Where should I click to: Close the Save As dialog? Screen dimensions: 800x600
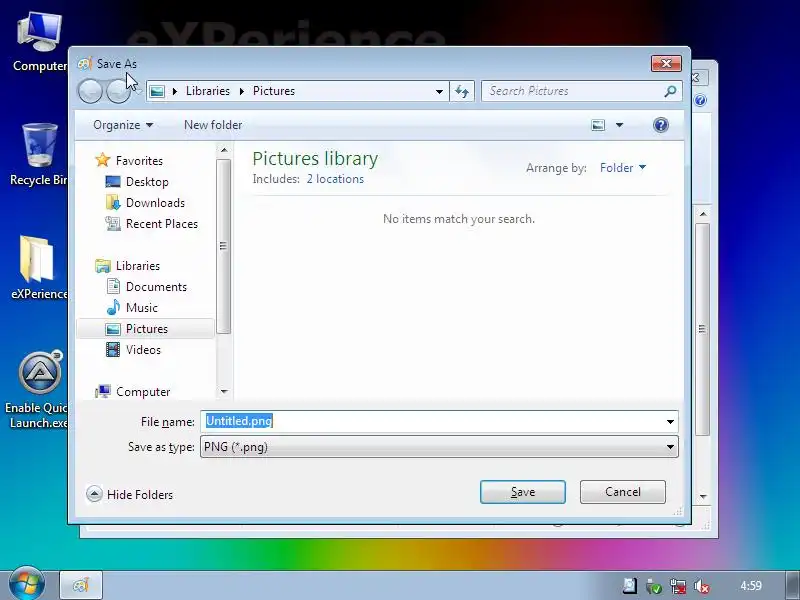coord(666,63)
